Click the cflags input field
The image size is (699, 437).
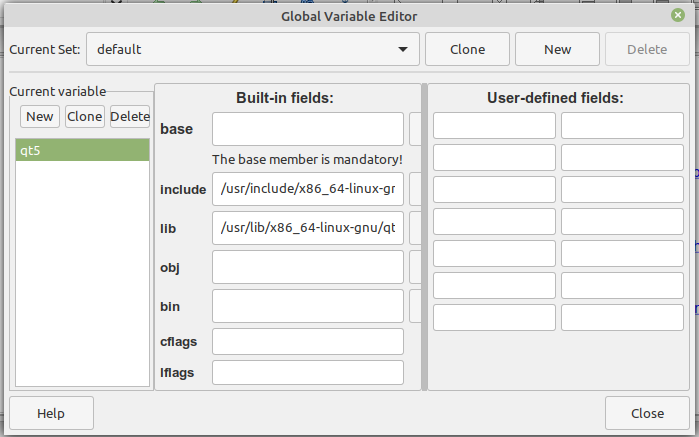click(x=308, y=342)
